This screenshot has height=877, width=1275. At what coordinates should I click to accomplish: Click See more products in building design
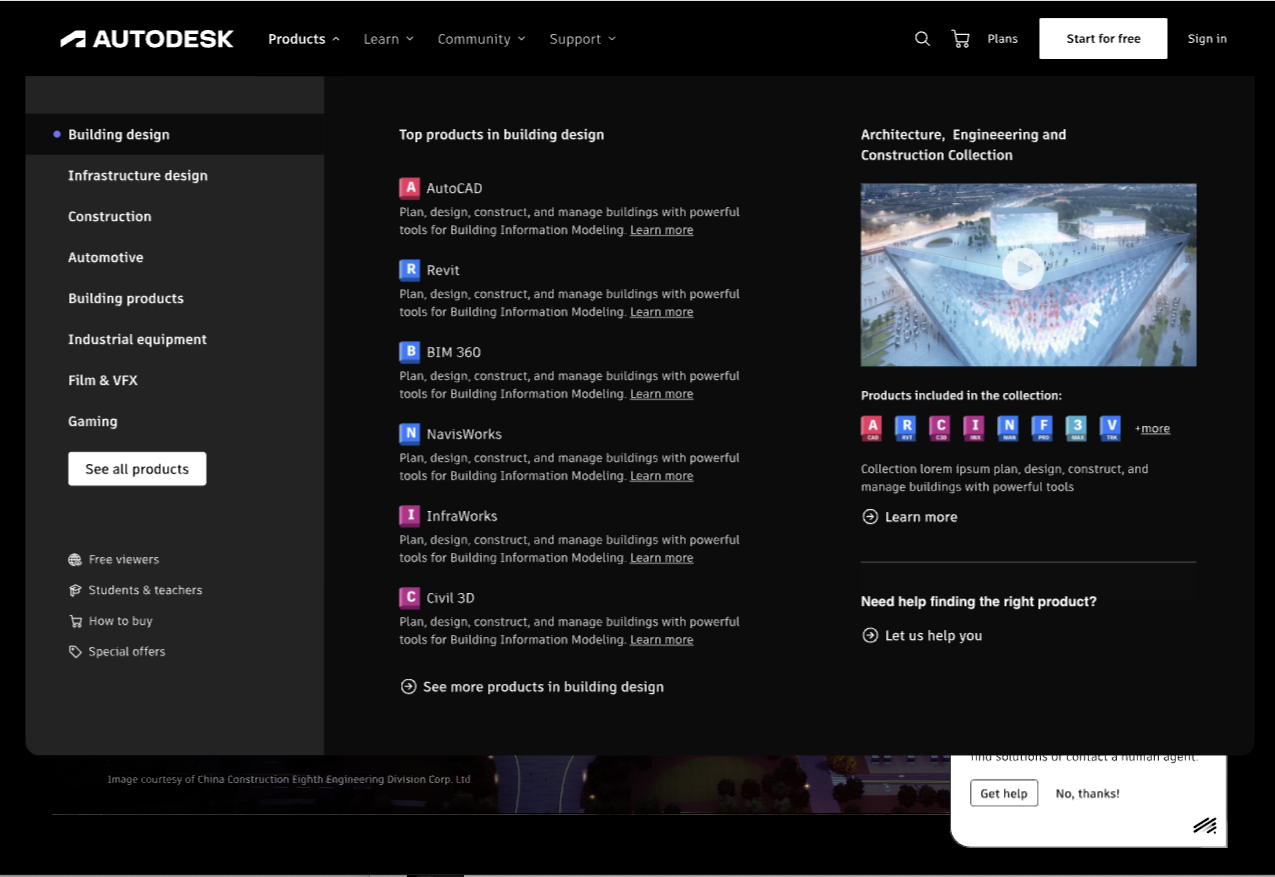[532, 687]
